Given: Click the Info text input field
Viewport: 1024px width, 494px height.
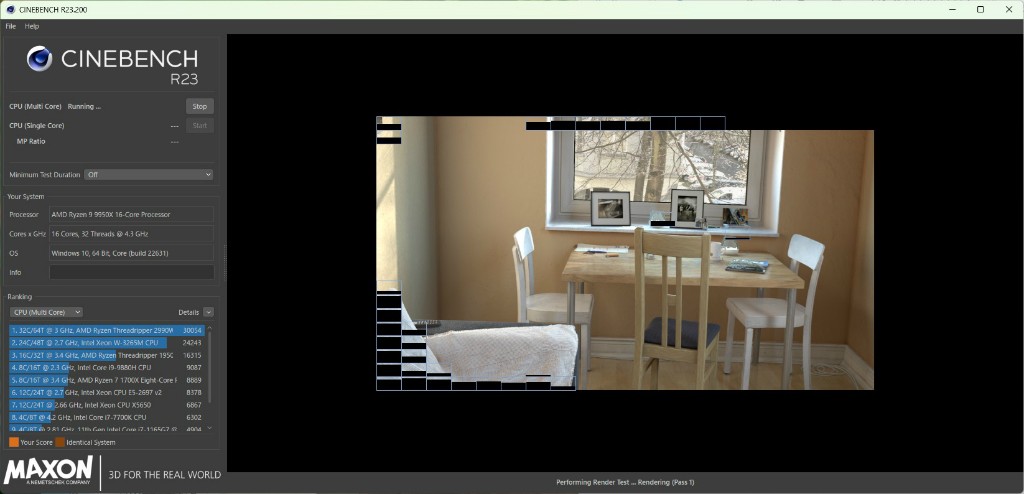Looking at the screenshot, I should [131, 272].
